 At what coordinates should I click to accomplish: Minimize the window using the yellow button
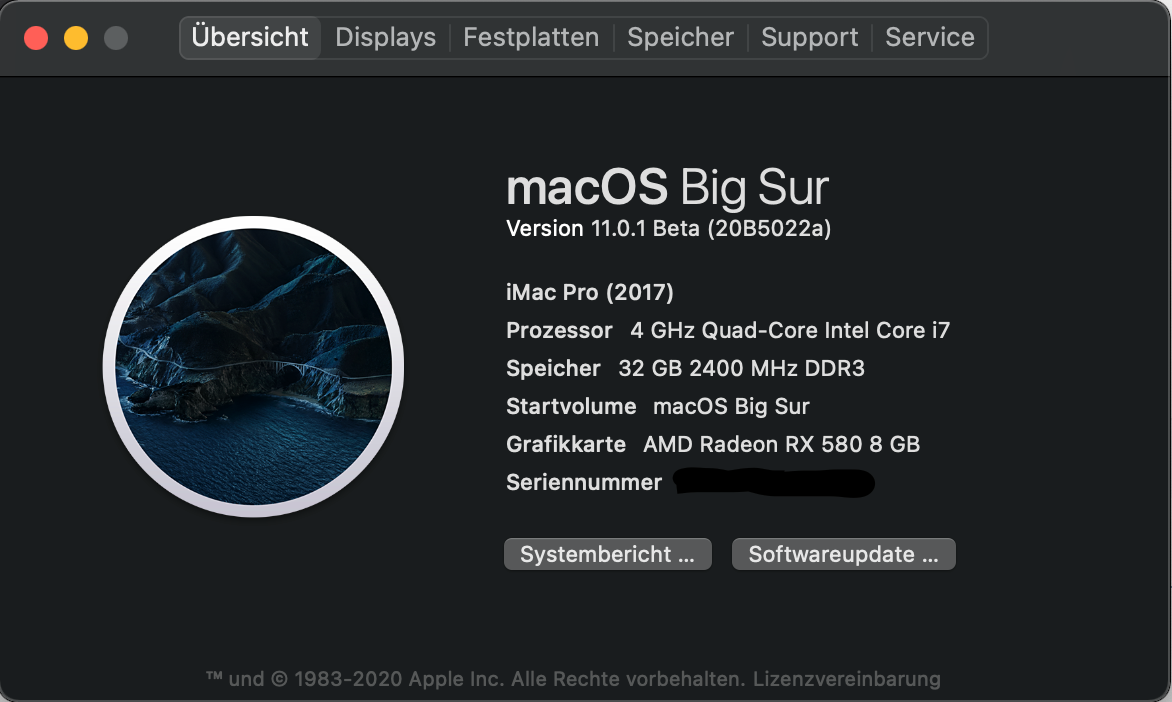(76, 38)
